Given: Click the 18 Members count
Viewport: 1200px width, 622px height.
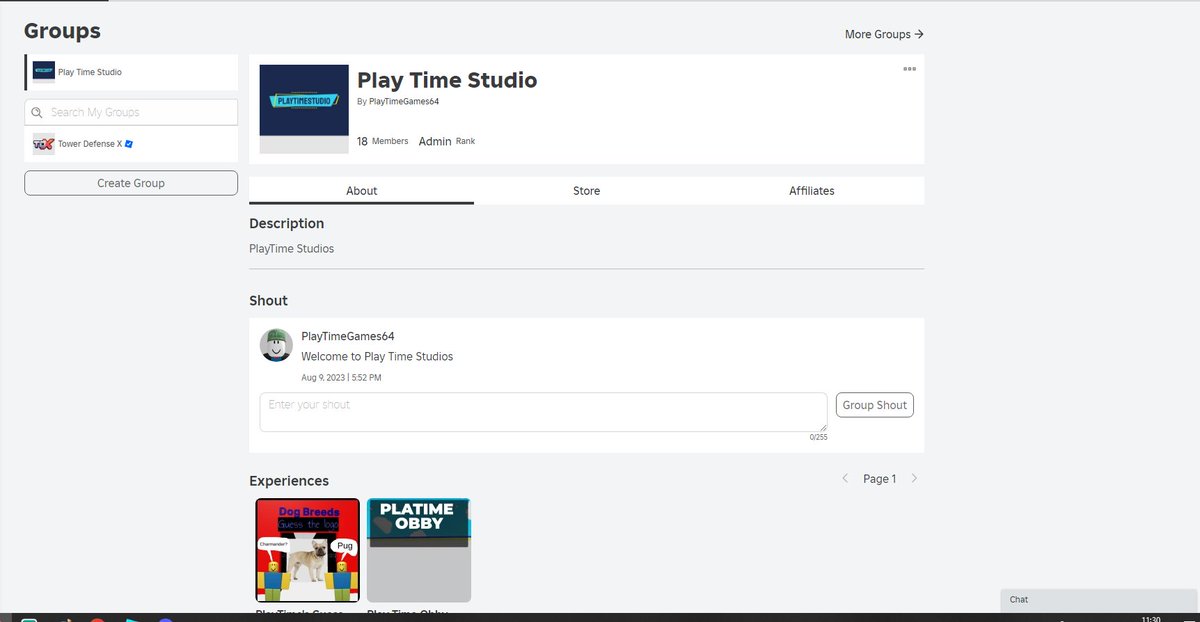Looking at the screenshot, I should [383, 142].
